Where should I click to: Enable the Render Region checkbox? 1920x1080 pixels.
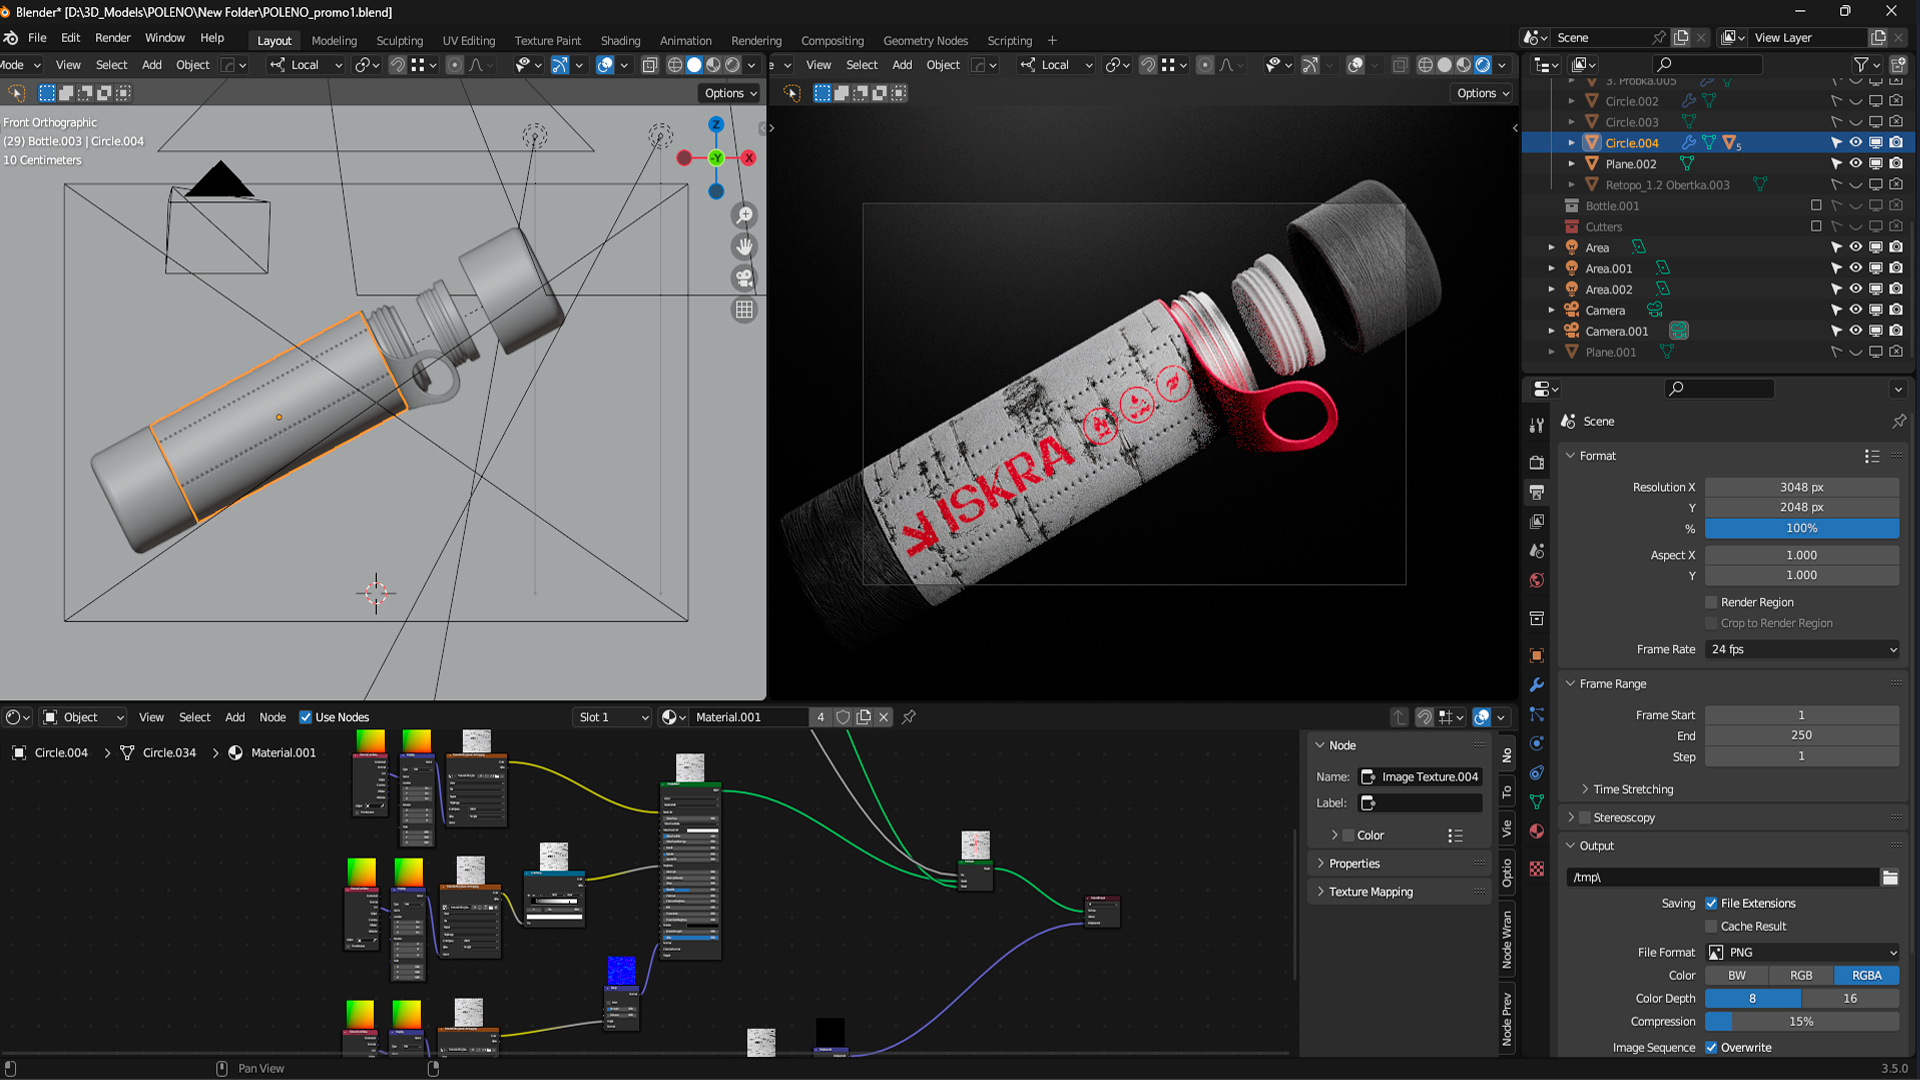1711,602
